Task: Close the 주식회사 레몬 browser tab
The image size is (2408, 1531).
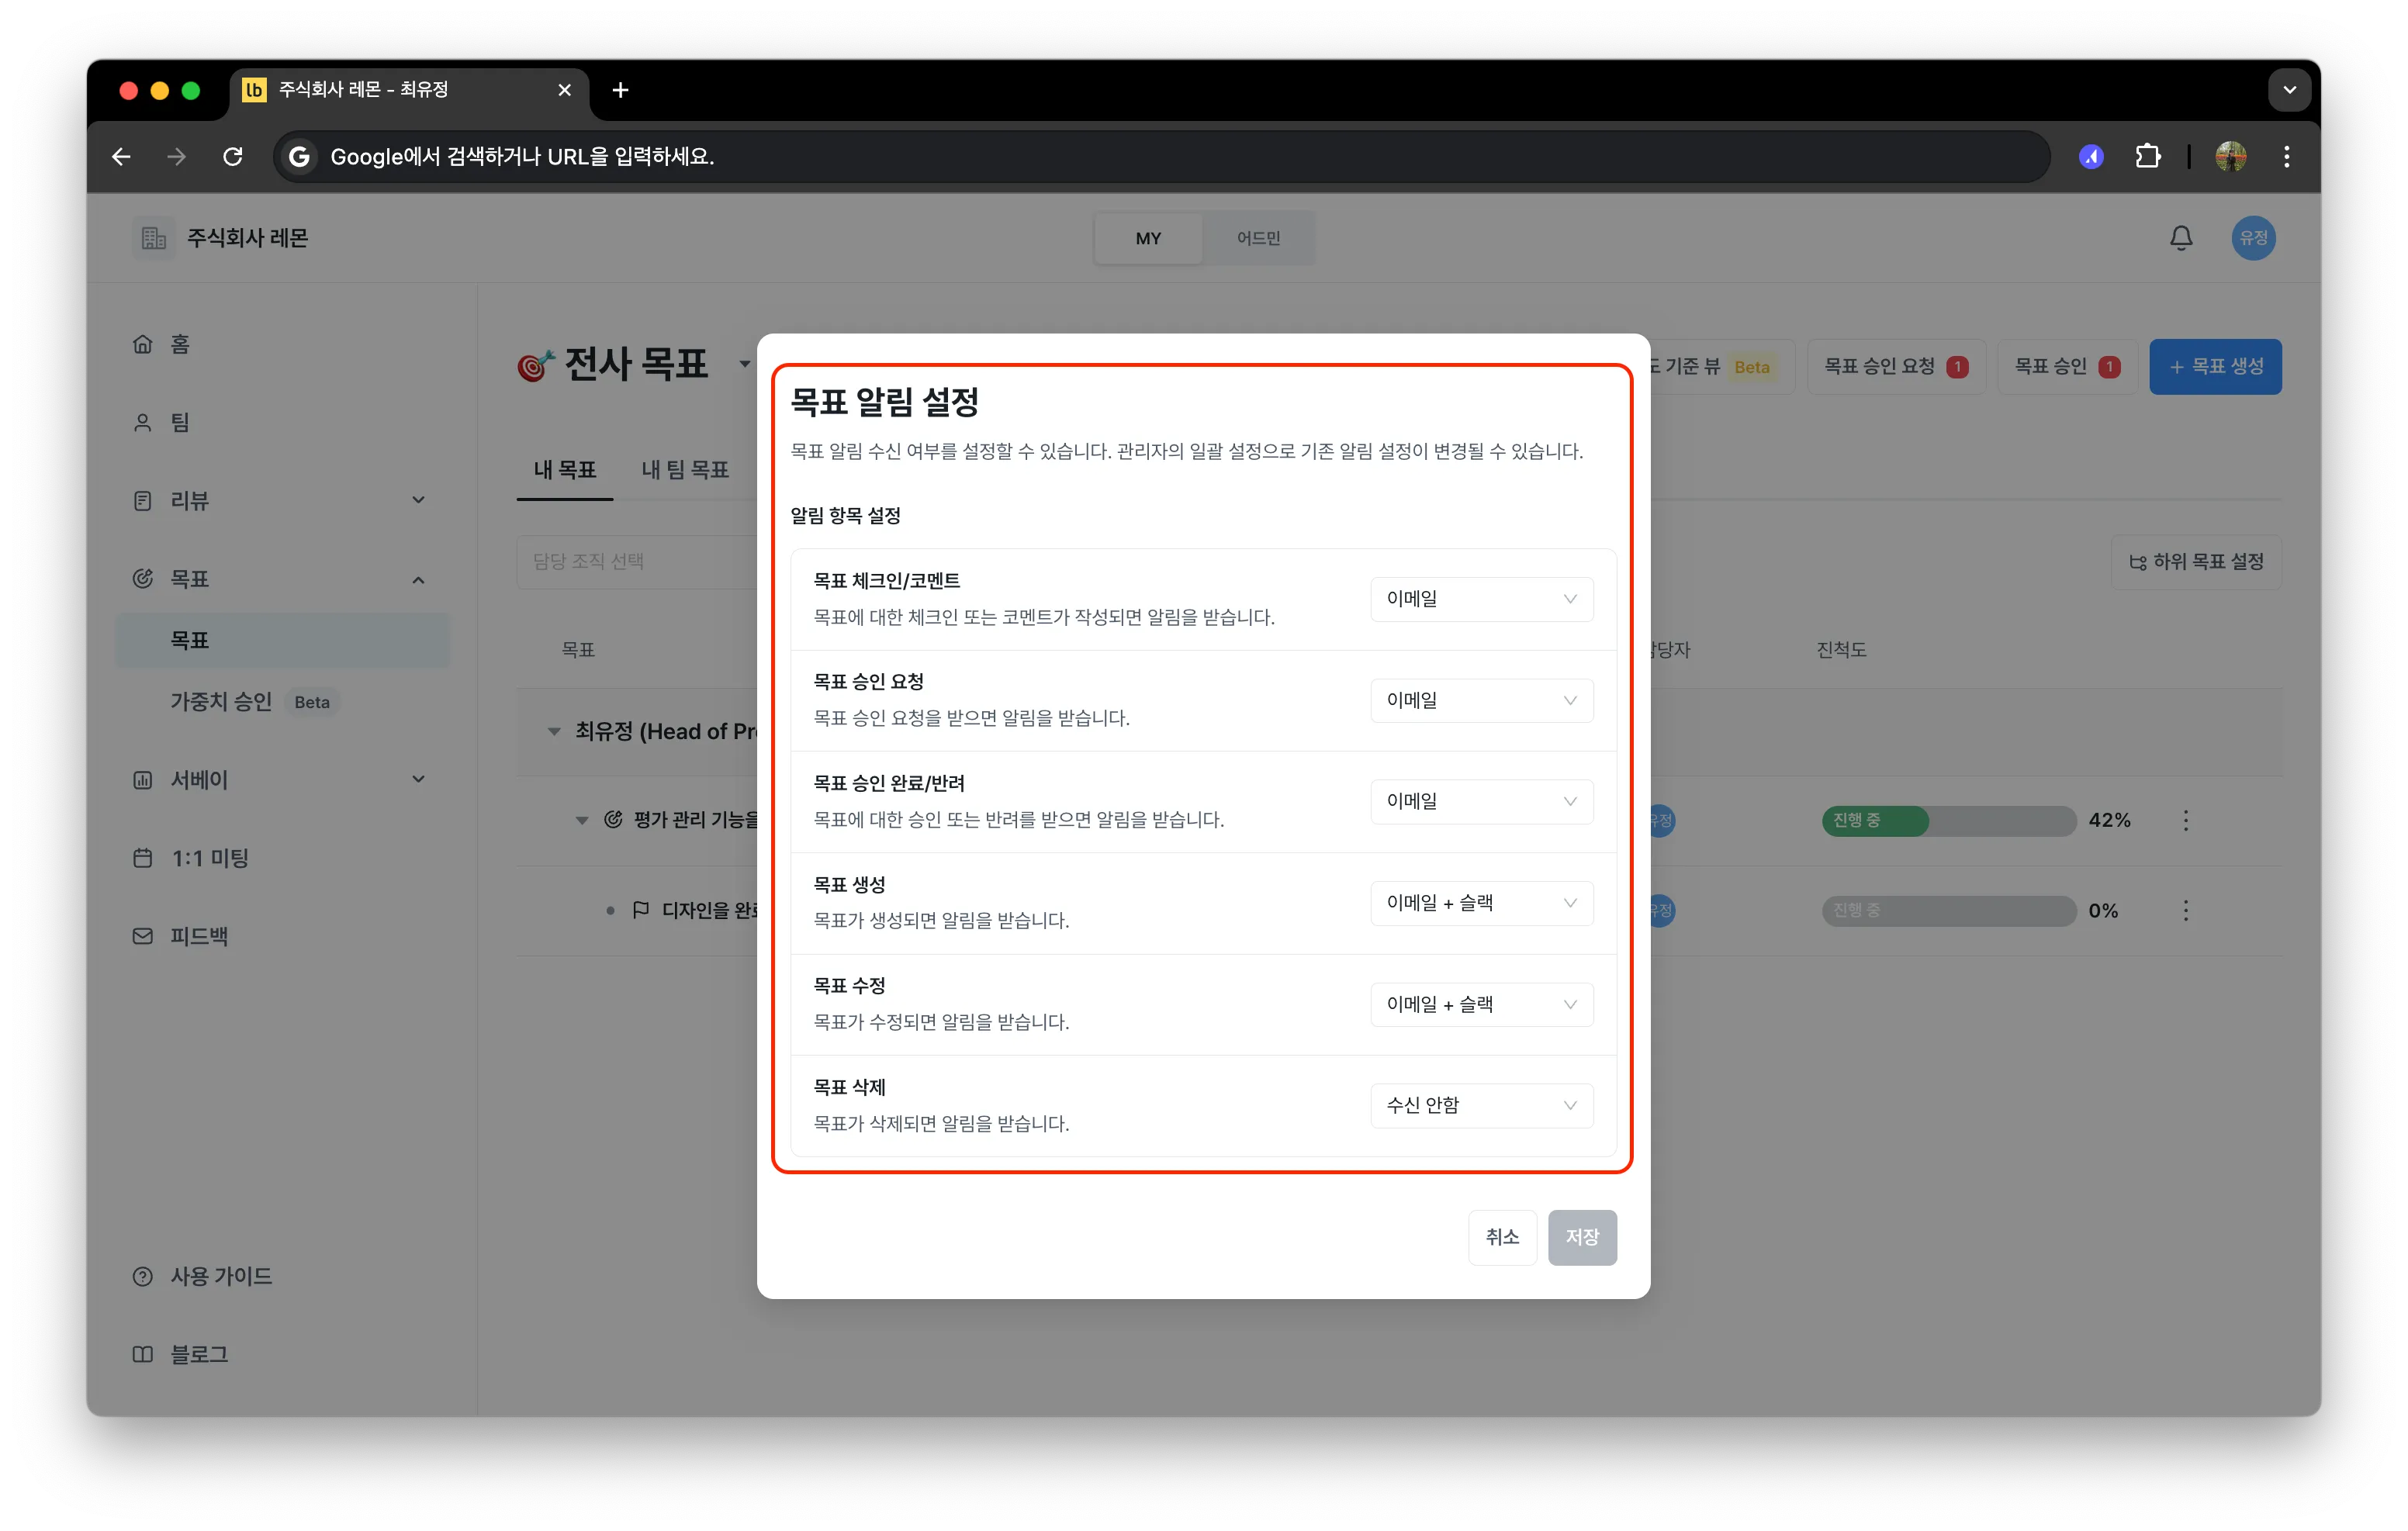Action: pyautogui.click(x=564, y=90)
